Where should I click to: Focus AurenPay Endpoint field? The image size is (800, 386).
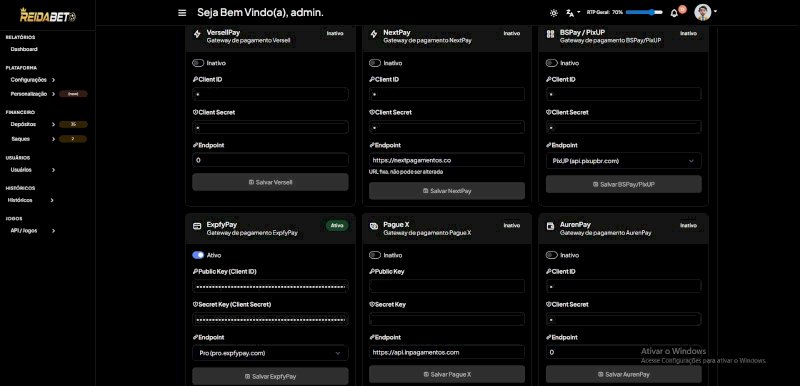623,352
